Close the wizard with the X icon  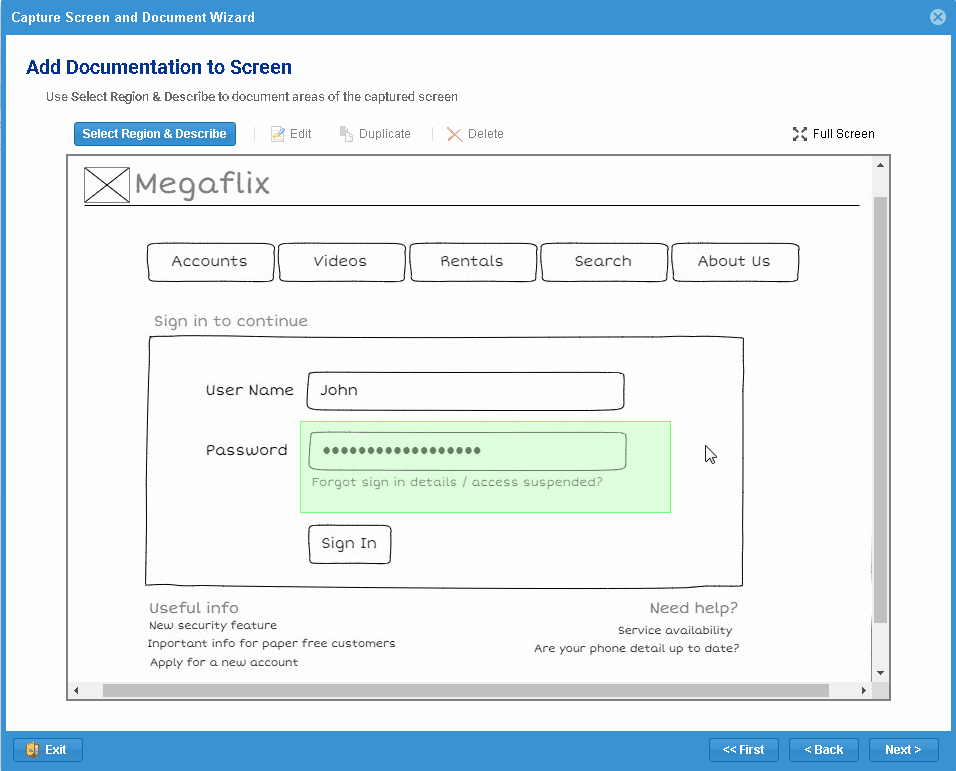937,17
